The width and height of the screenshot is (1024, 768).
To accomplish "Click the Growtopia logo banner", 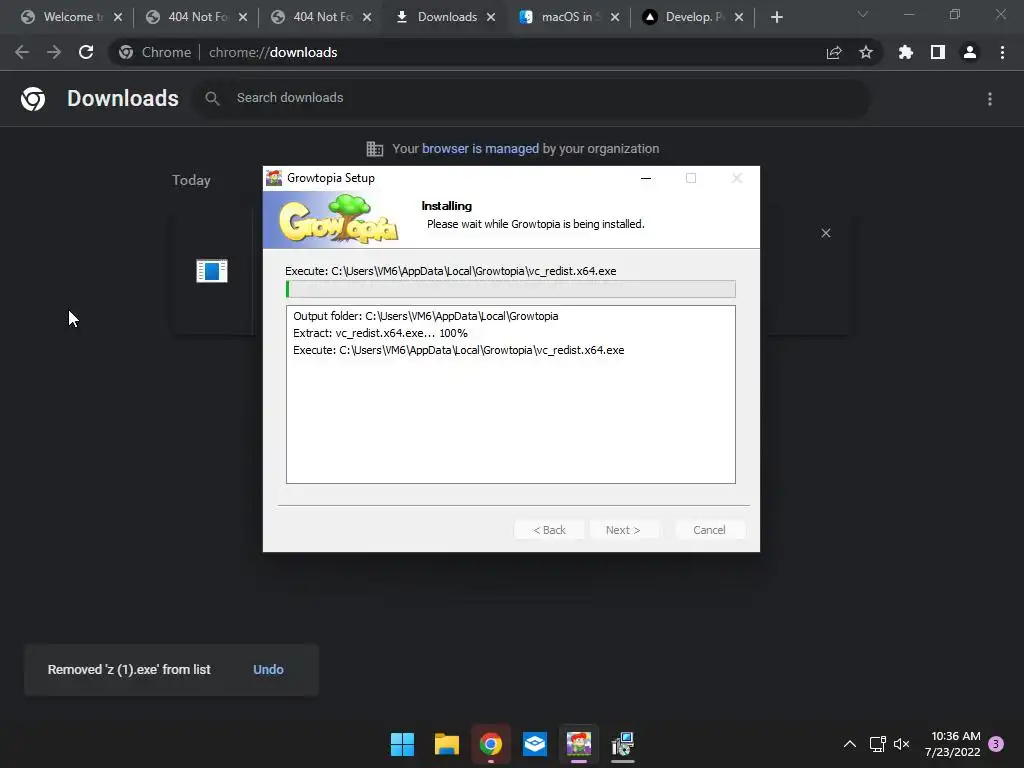I will [x=338, y=220].
